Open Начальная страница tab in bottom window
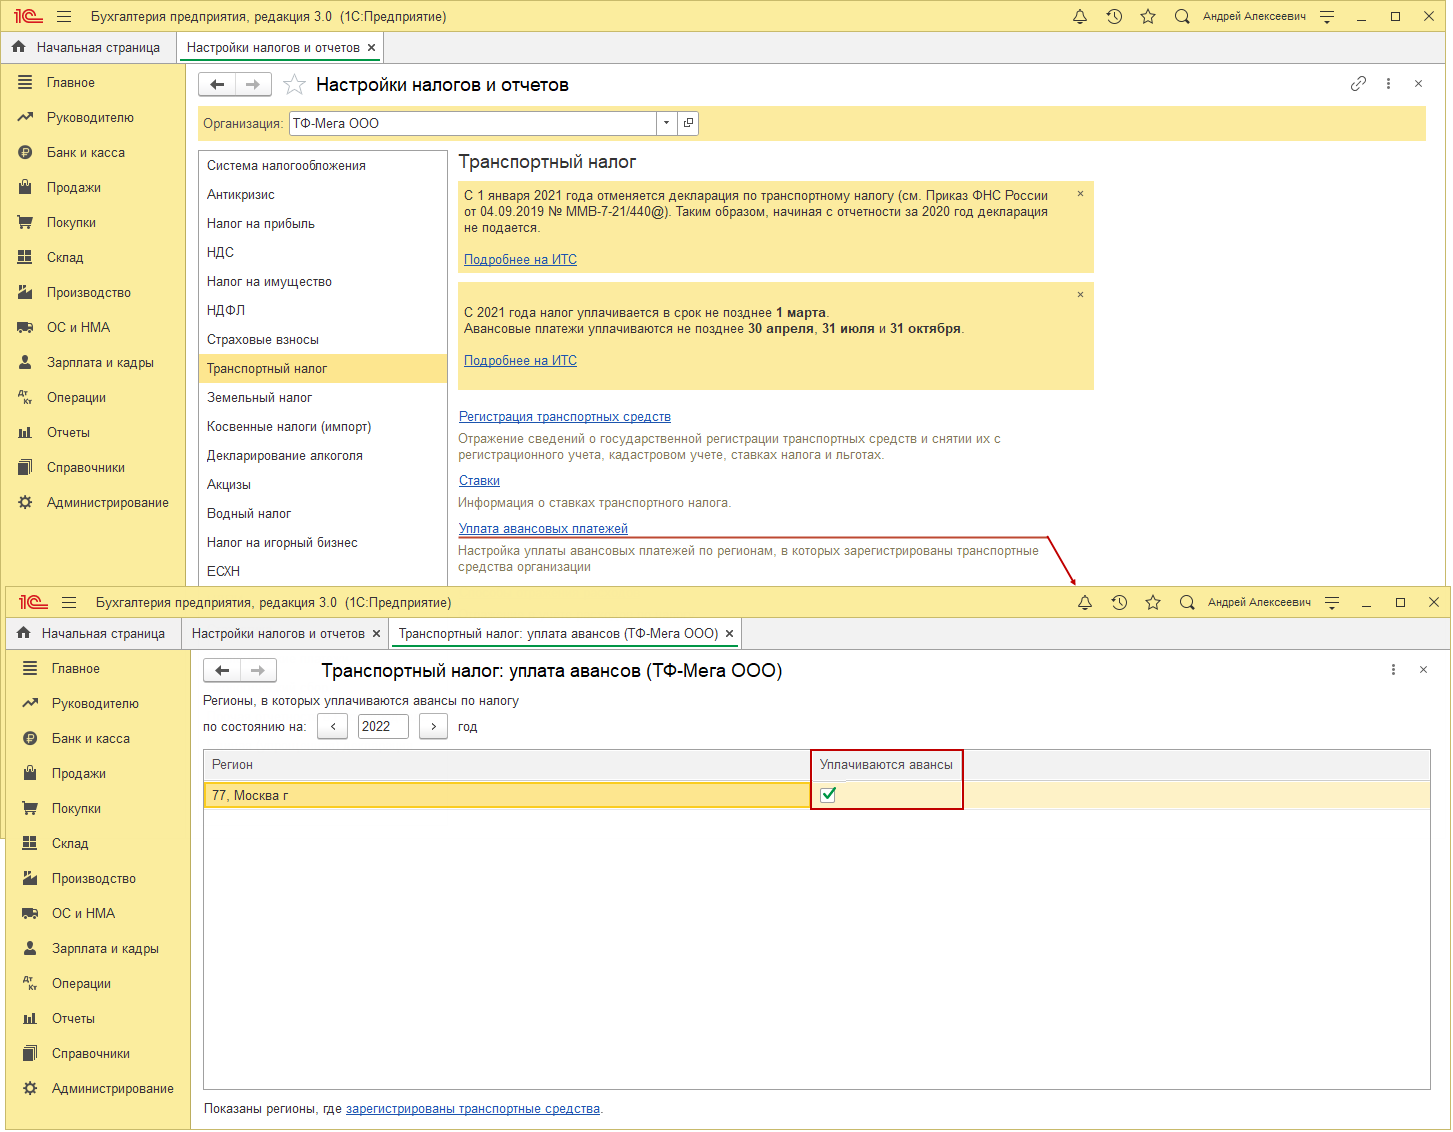This screenshot has width=1453, height=1132. point(92,634)
